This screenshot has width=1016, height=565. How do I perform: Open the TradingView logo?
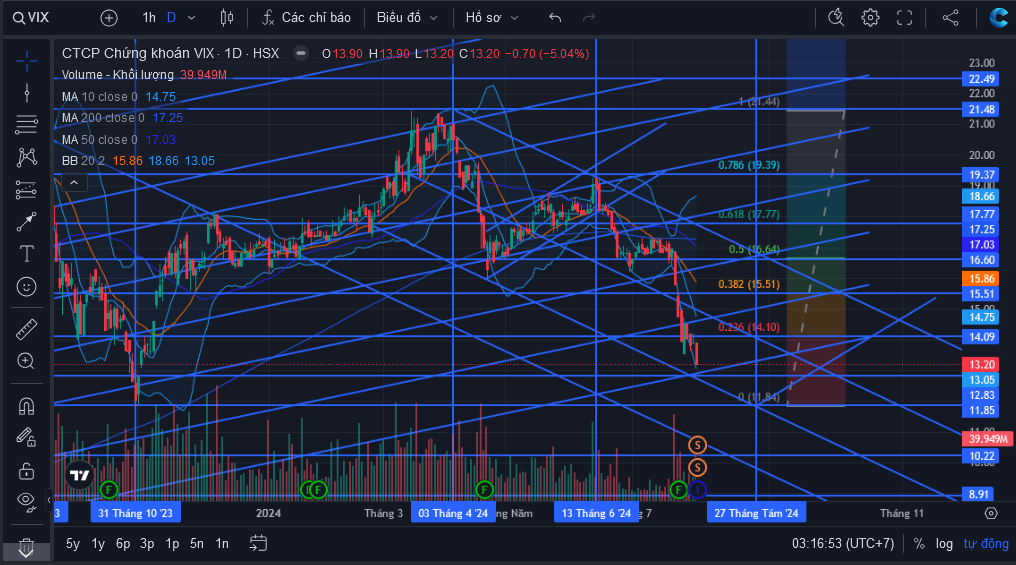pos(80,476)
